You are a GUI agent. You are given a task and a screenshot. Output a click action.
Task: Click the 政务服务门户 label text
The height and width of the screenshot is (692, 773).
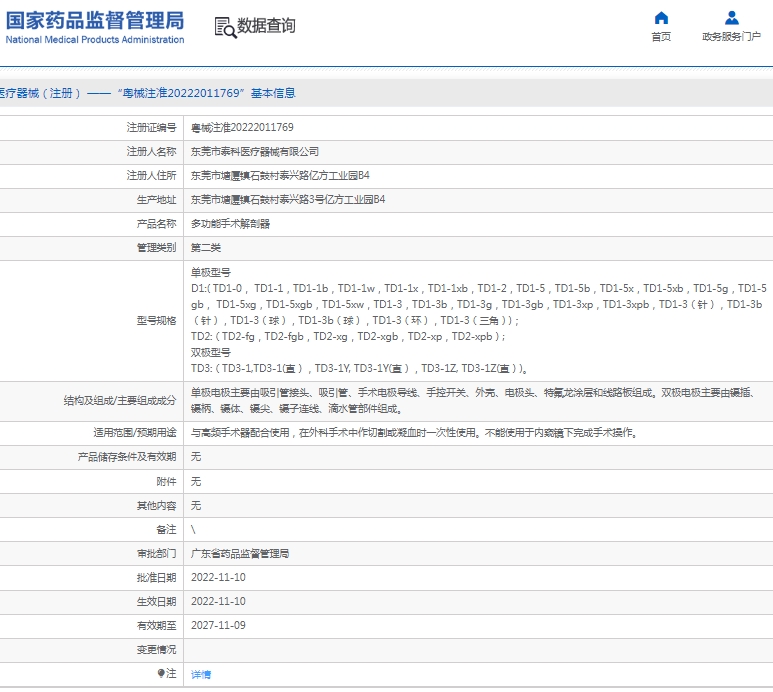(x=732, y=36)
